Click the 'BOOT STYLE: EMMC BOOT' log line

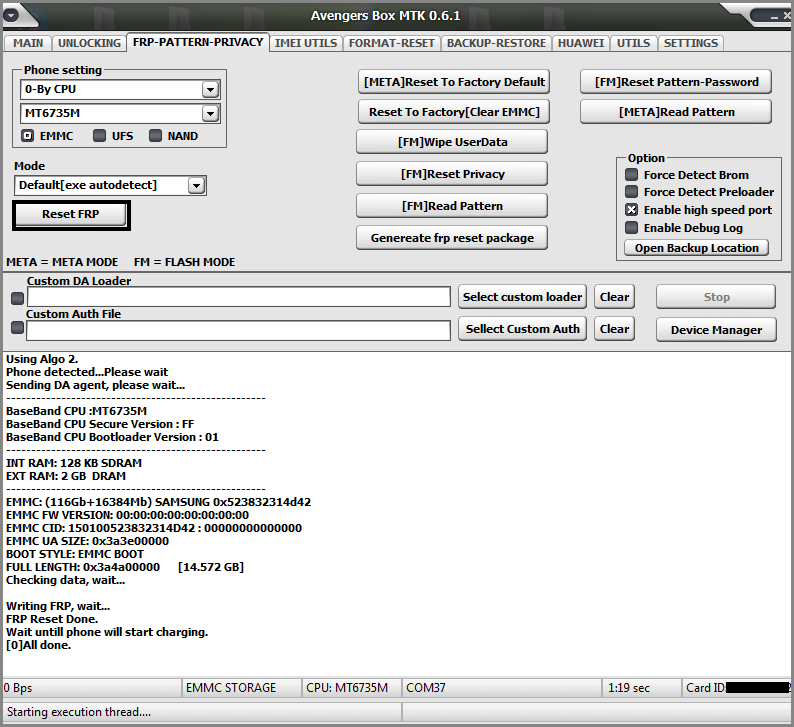pyautogui.click(x=75, y=554)
